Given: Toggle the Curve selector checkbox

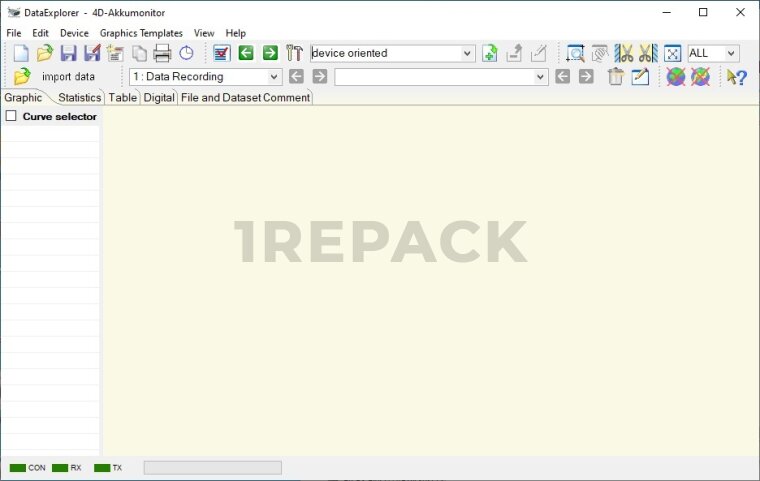Looking at the screenshot, I should [11, 116].
